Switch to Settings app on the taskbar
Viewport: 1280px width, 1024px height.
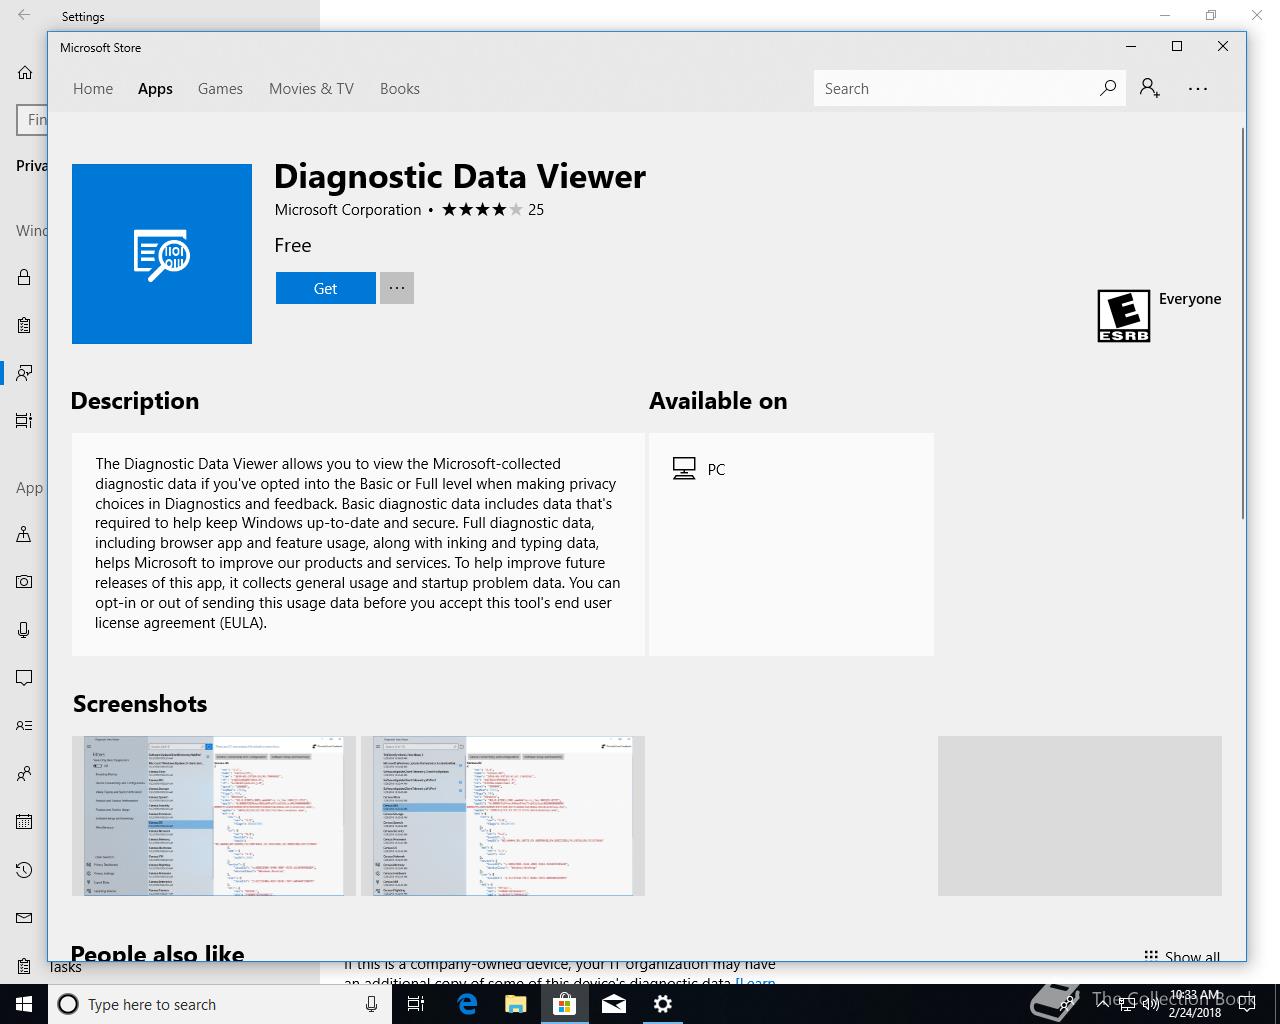663,1004
